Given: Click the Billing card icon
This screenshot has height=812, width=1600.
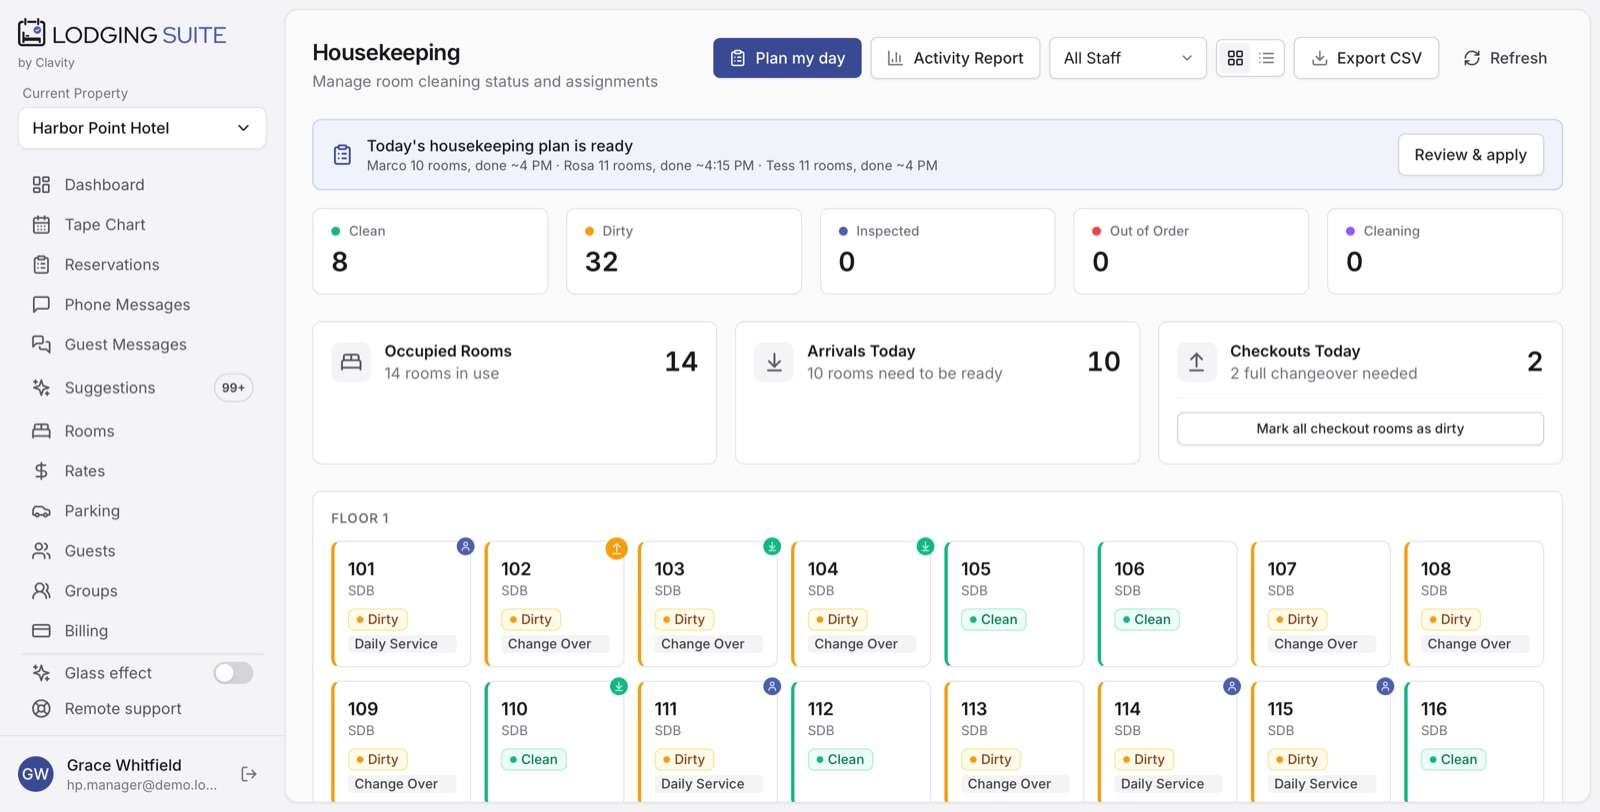Looking at the screenshot, I should coord(41,631).
